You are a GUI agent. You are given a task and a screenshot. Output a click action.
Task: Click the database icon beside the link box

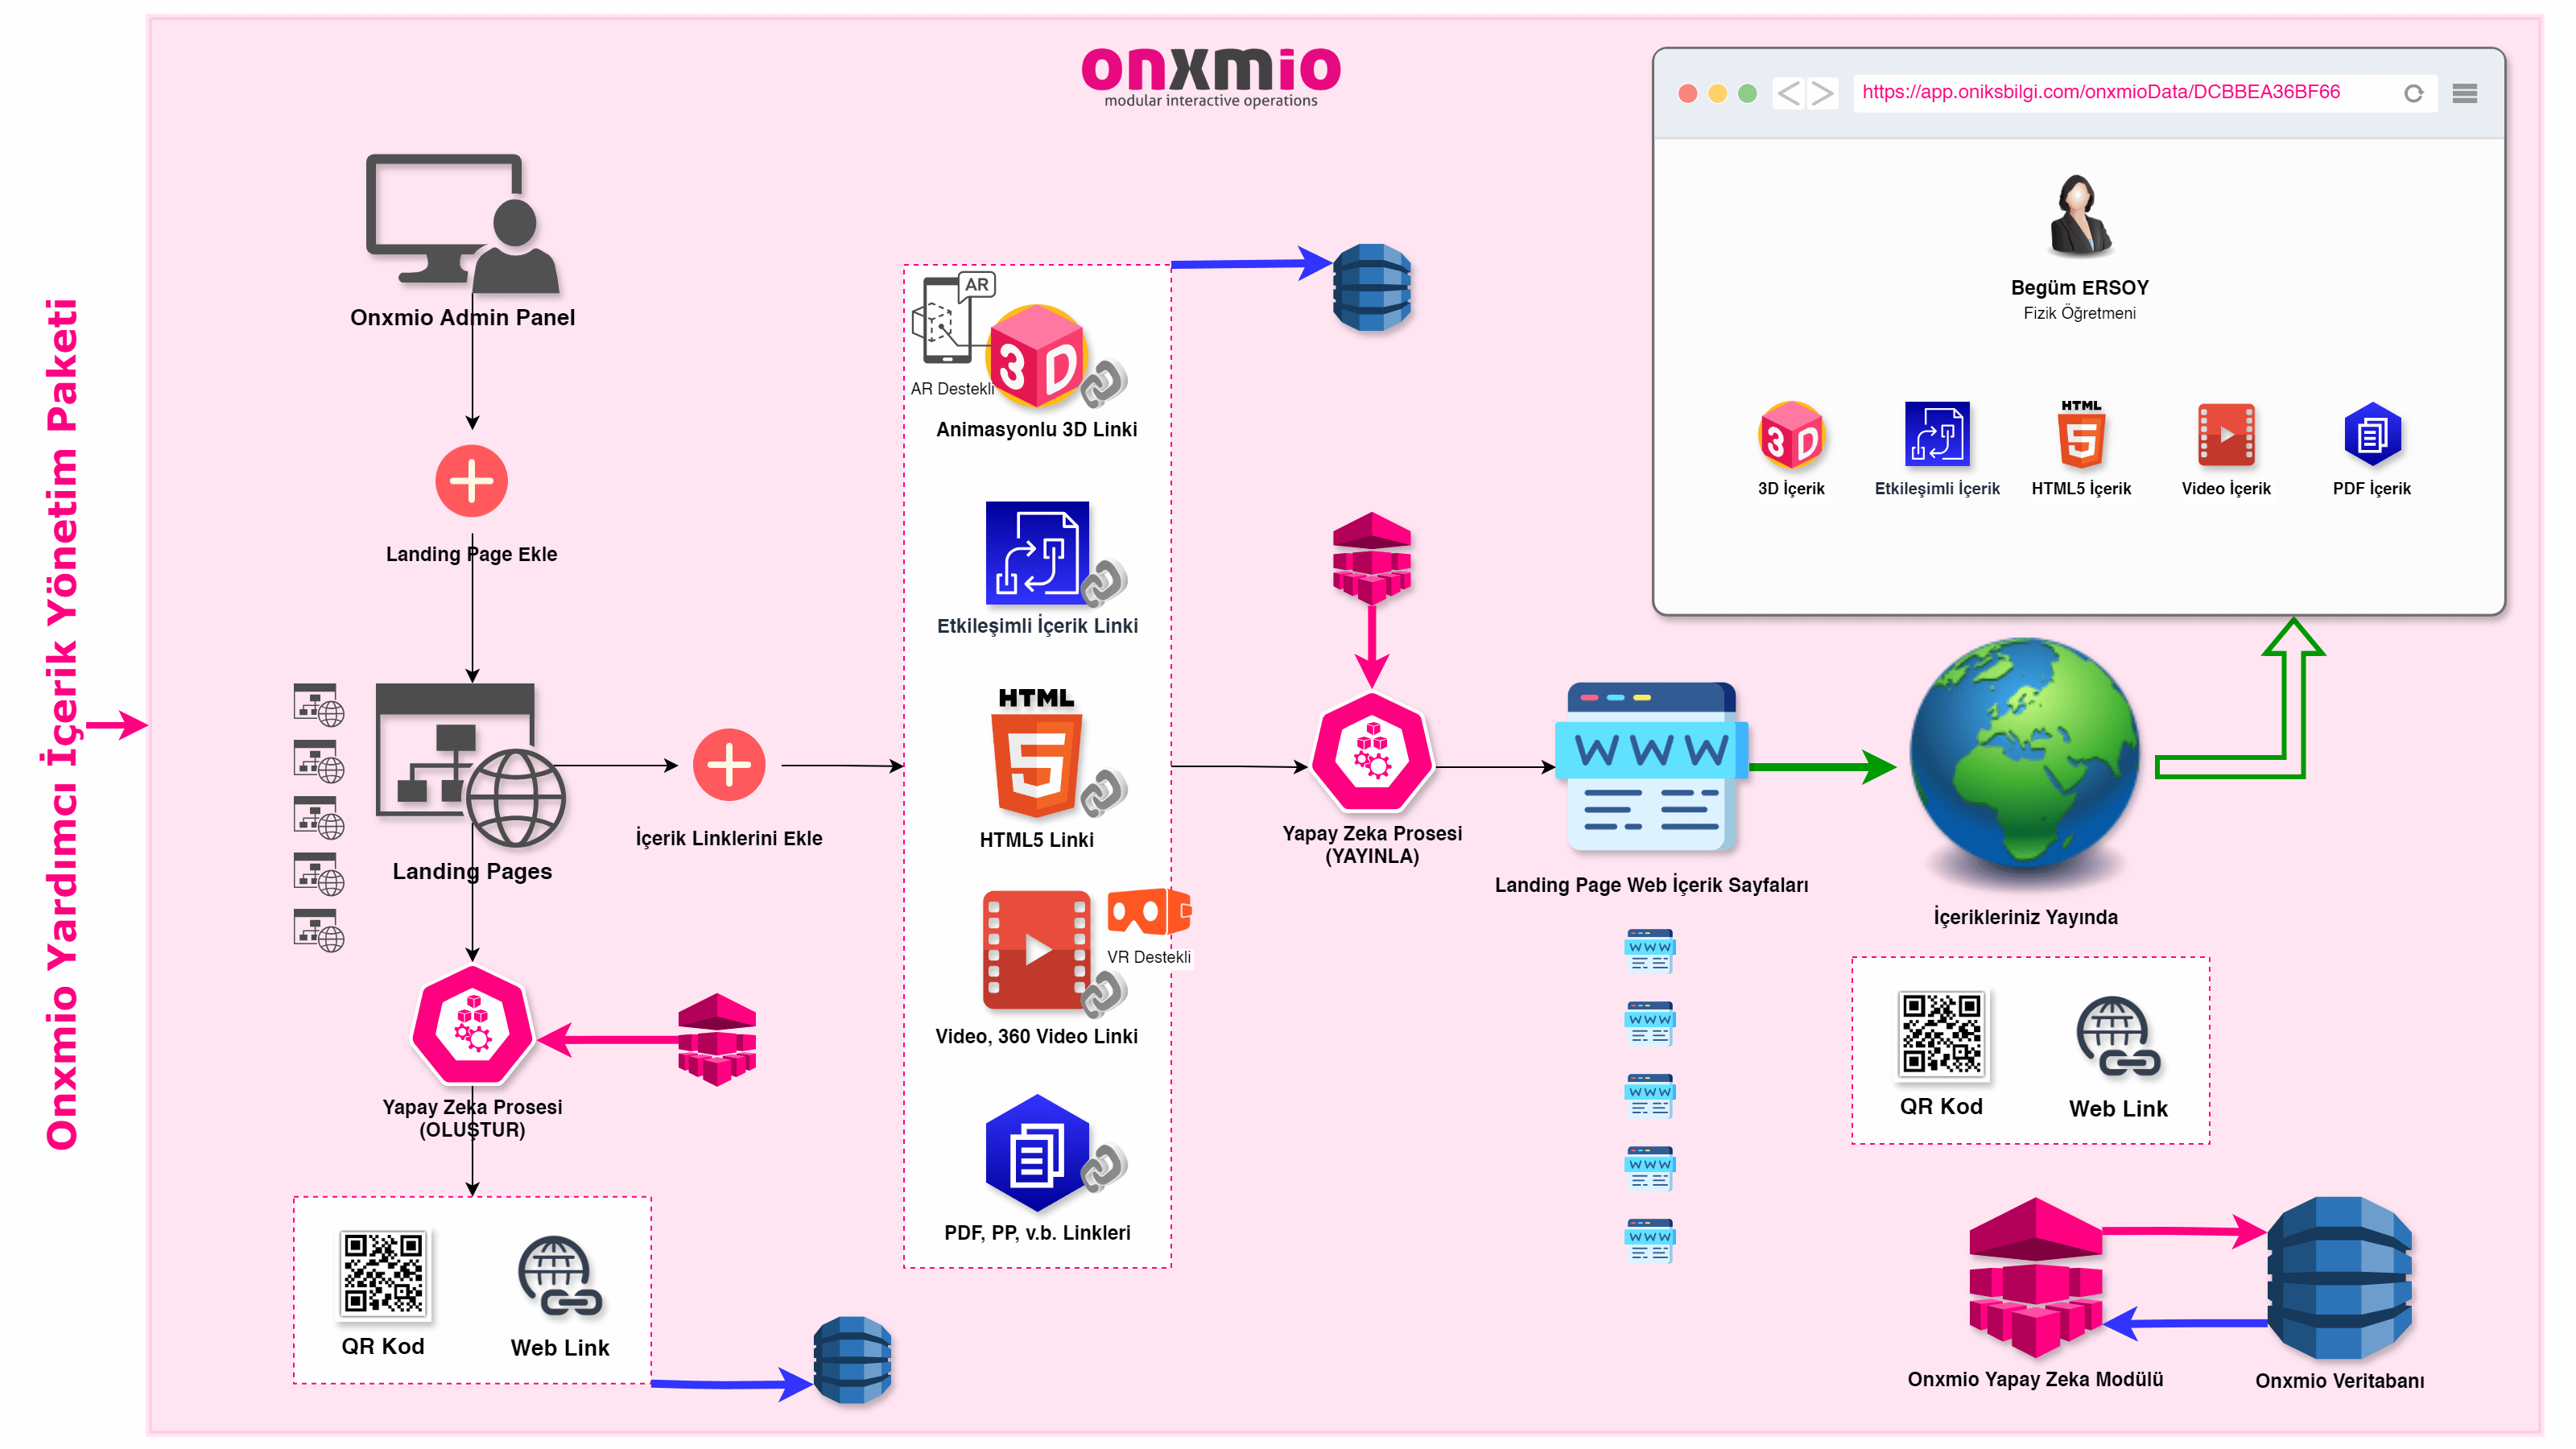1372,287
